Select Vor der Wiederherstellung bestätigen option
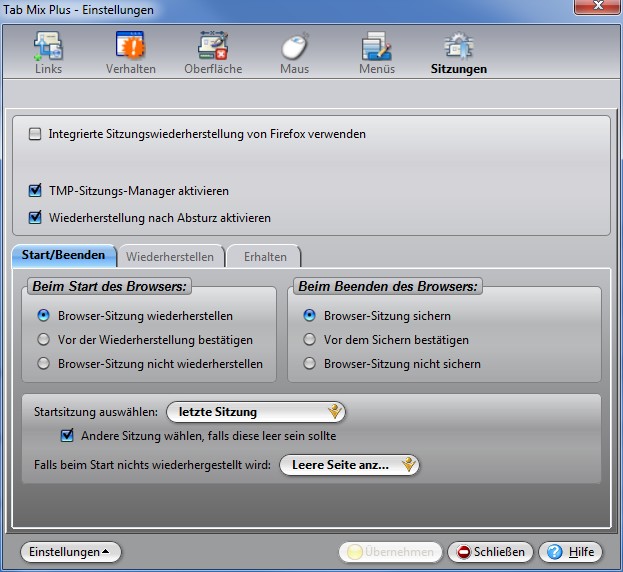 (x=43, y=340)
